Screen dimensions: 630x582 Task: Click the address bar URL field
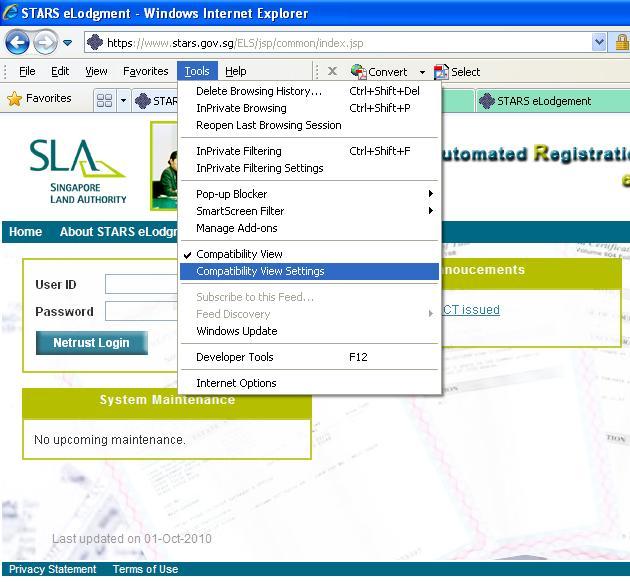coord(338,43)
